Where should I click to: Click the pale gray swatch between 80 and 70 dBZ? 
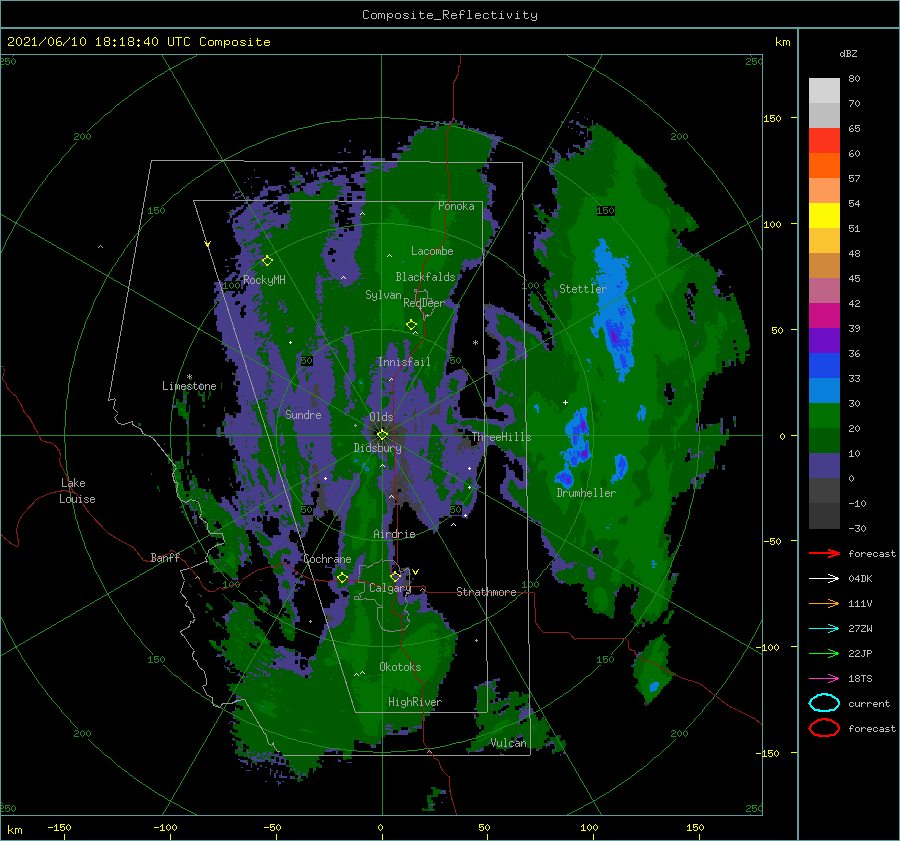pyautogui.click(x=824, y=91)
